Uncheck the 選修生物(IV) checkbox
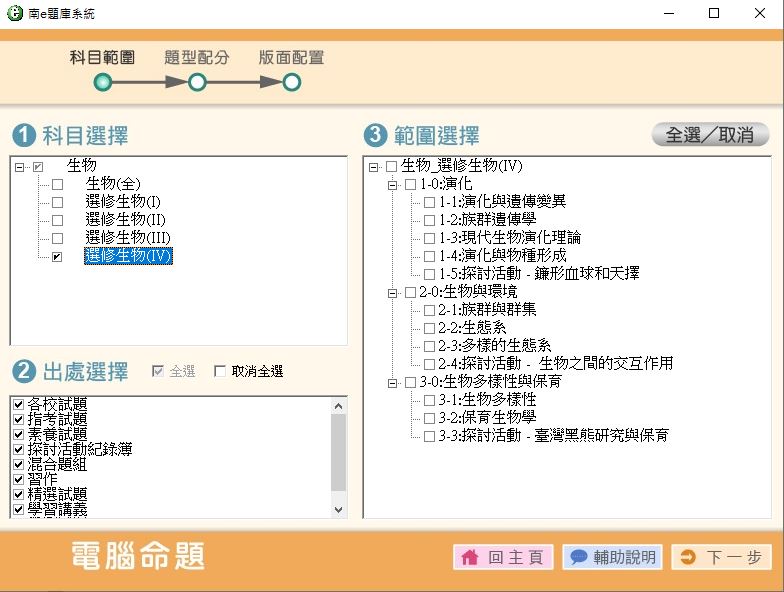 58,256
